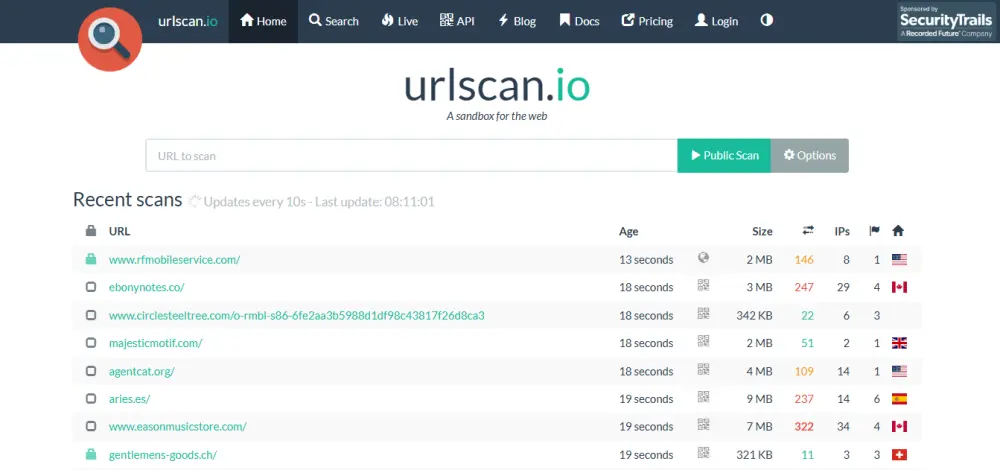Click the API source icon in agentcat.org row
Screen dimensions: 1000x470
pyautogui.click(x=703, y=369)
